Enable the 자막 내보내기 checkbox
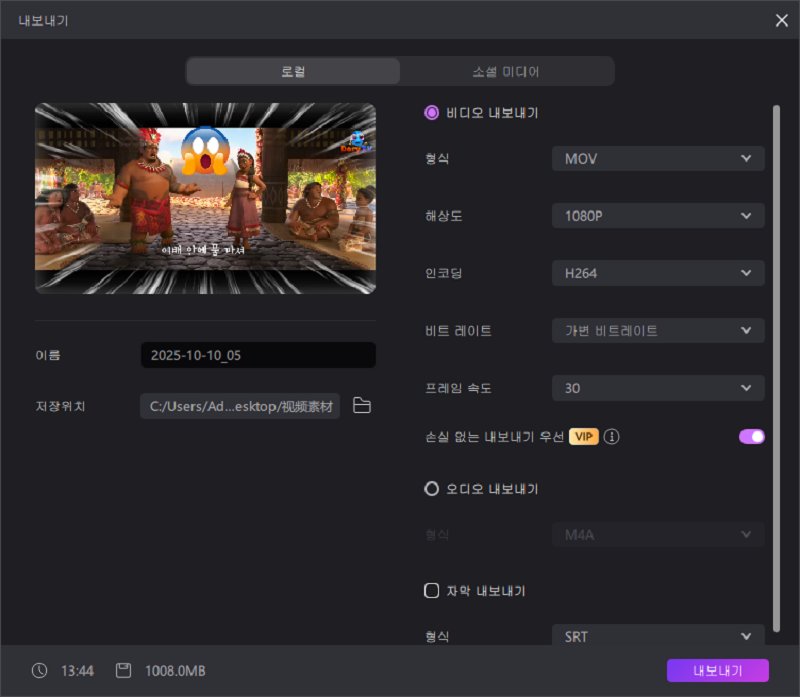The image size is (800, 697). (x=432, y=591)
